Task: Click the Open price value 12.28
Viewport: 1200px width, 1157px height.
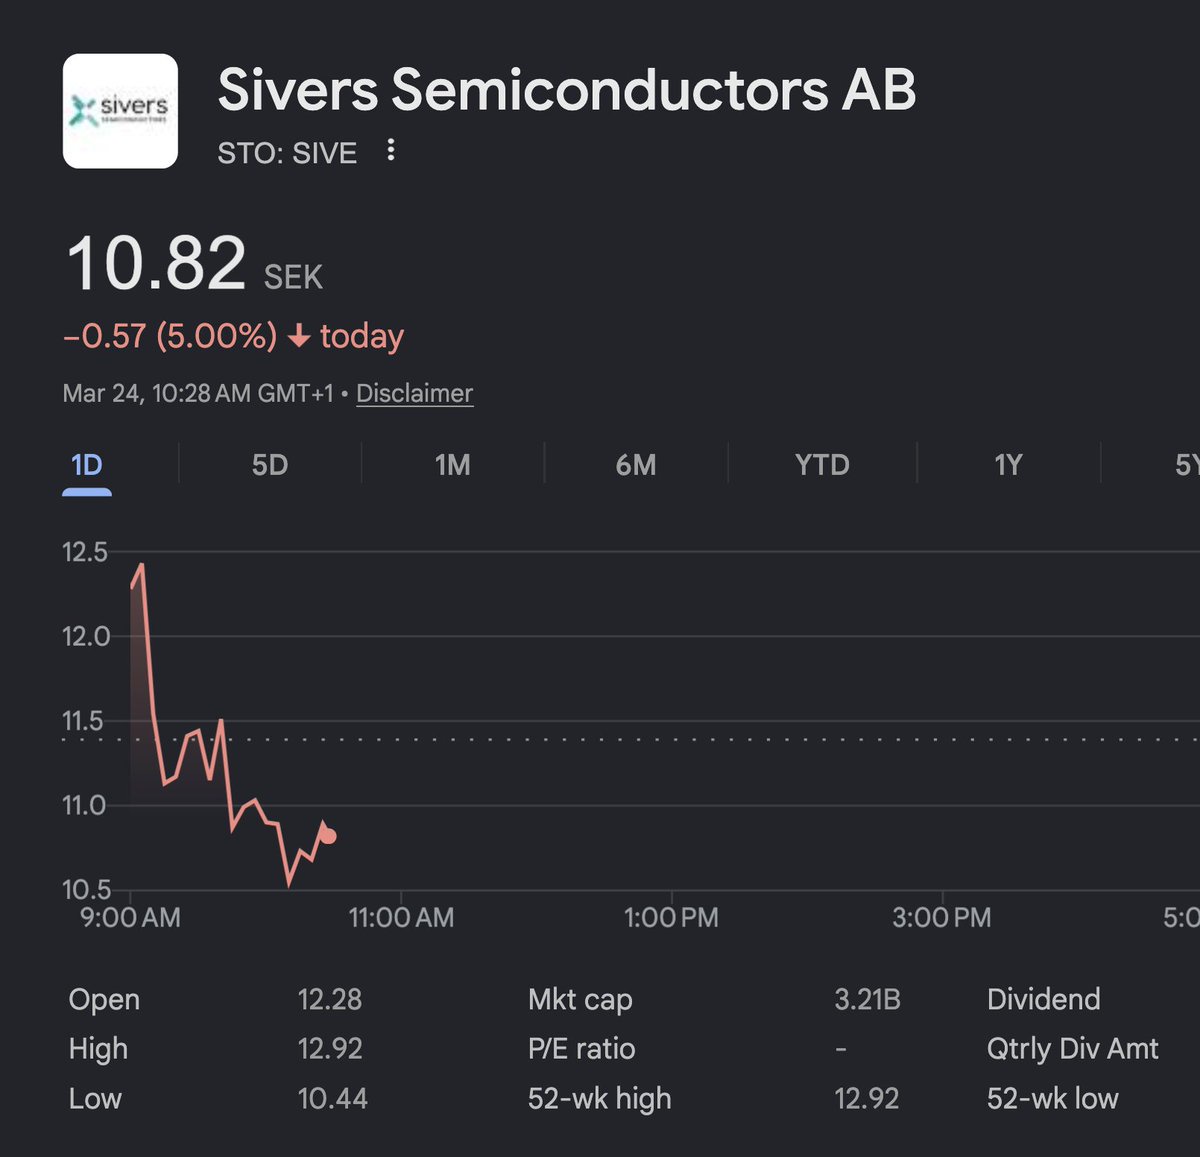Action: (x=330, y=999)
